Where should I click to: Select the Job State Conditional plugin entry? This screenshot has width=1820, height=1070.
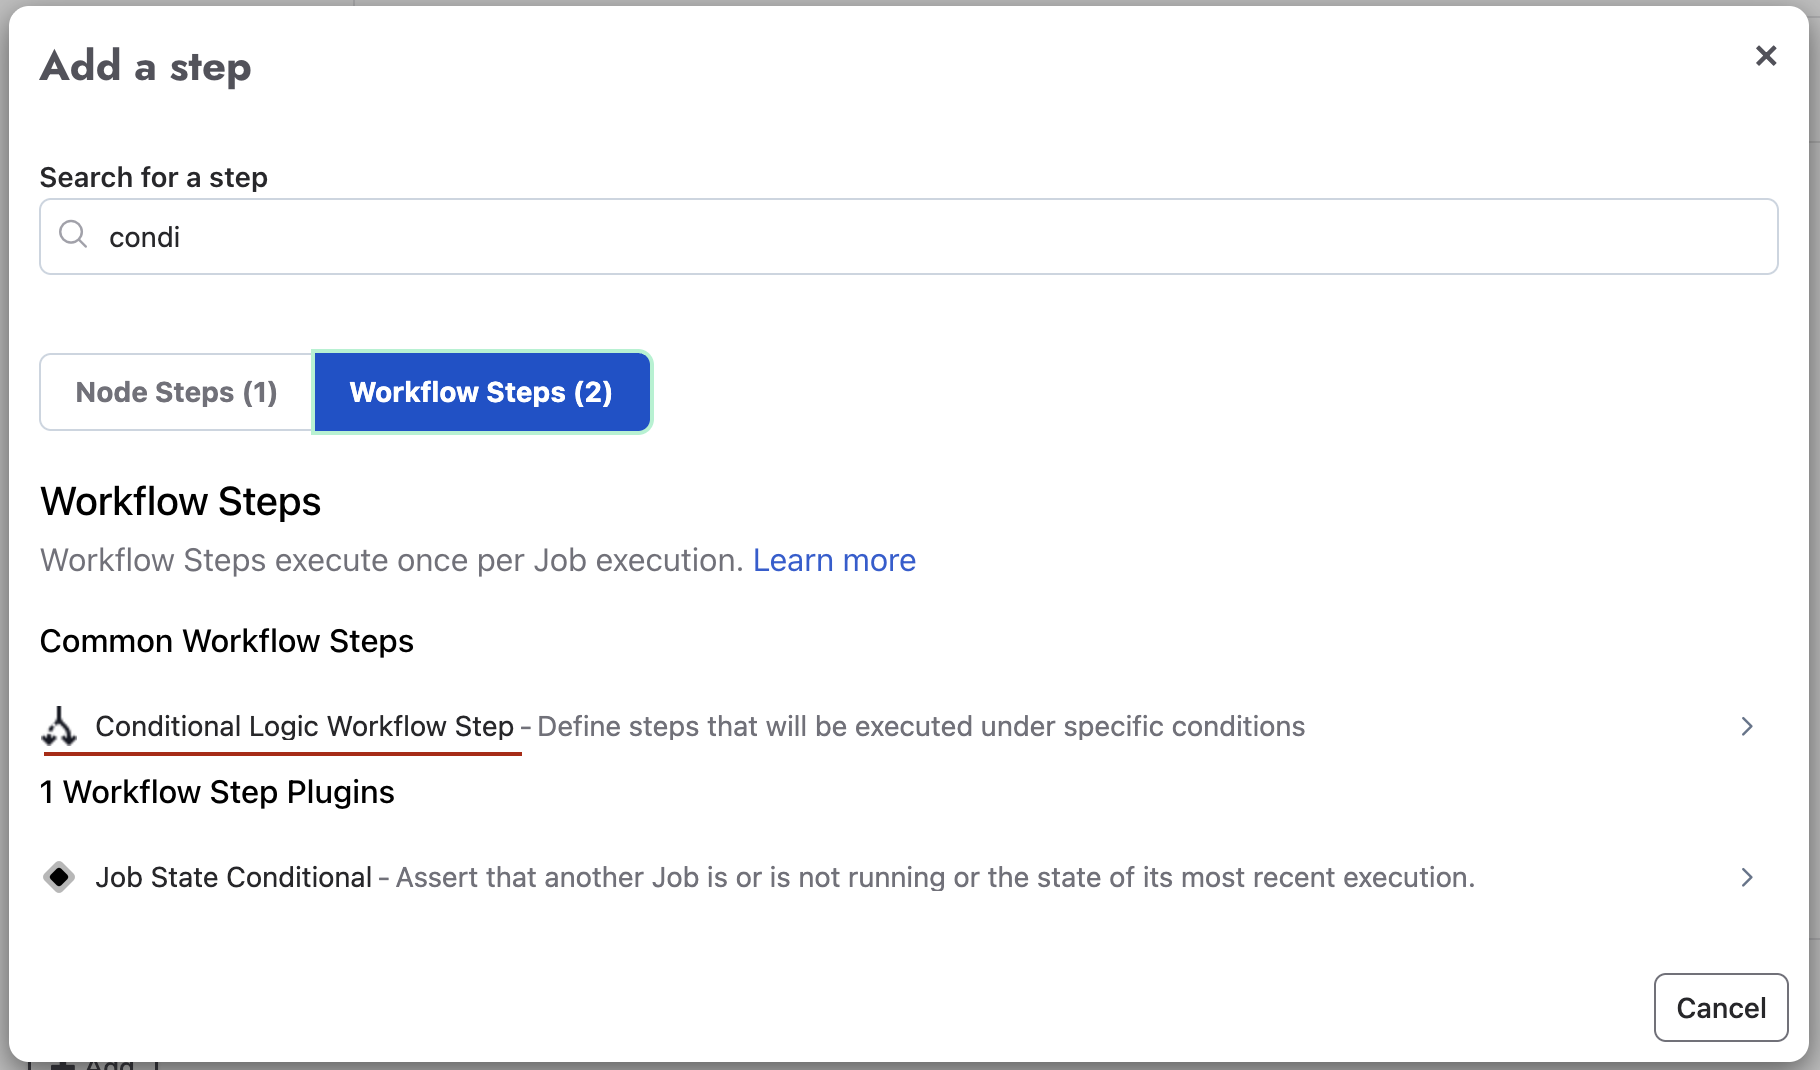click(233, 877)
